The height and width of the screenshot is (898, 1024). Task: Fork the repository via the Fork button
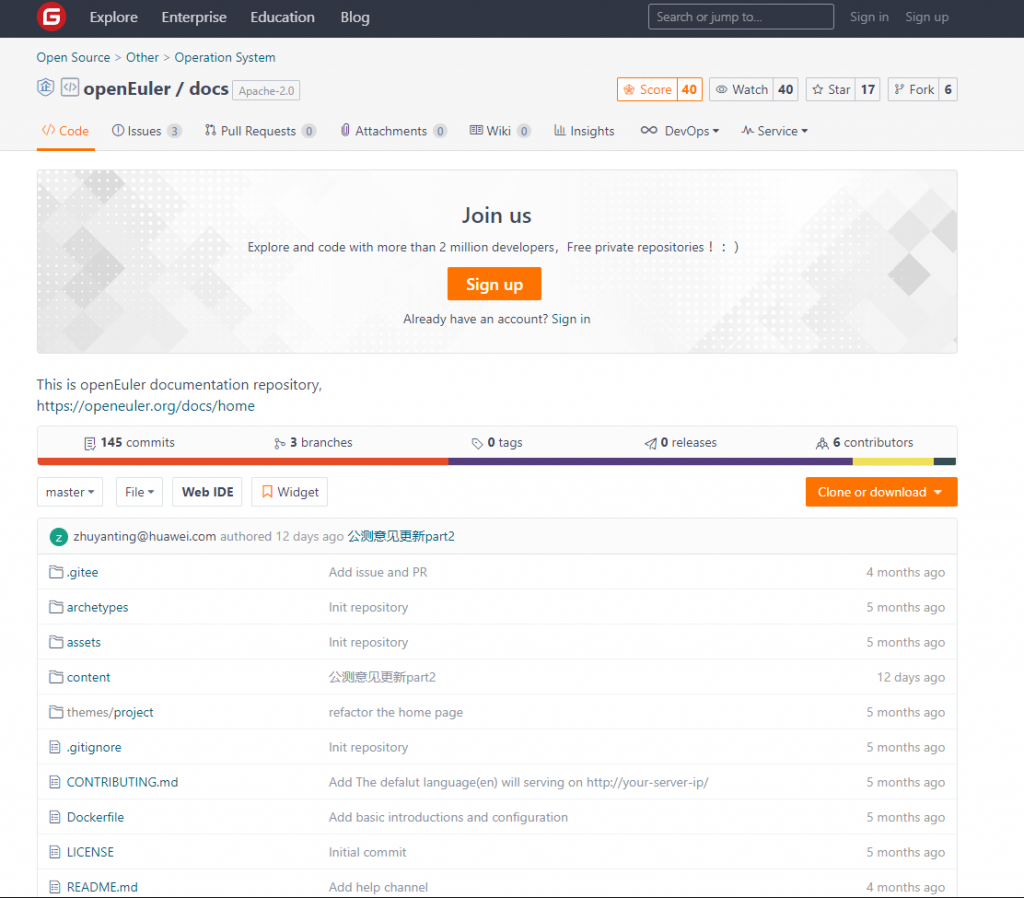[x=912, y=90]
